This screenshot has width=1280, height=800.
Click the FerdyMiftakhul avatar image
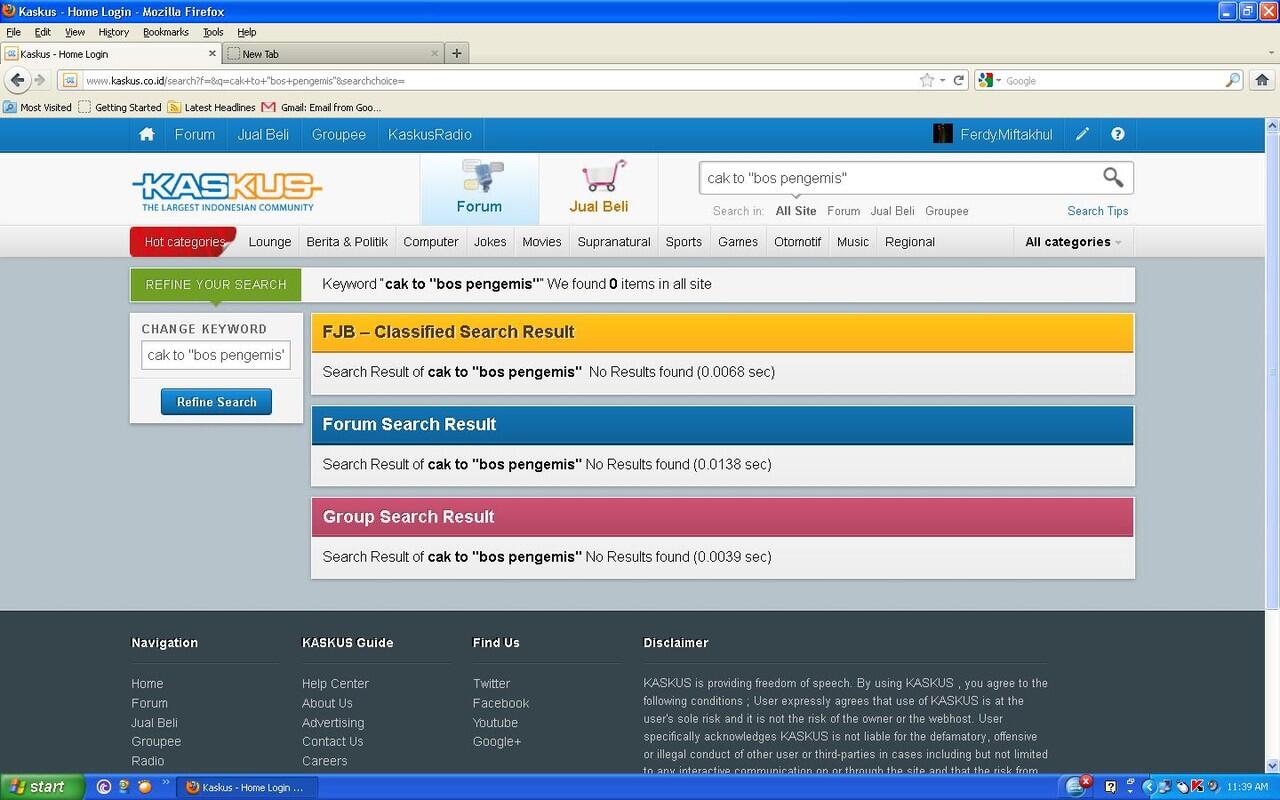pos(942,134)
